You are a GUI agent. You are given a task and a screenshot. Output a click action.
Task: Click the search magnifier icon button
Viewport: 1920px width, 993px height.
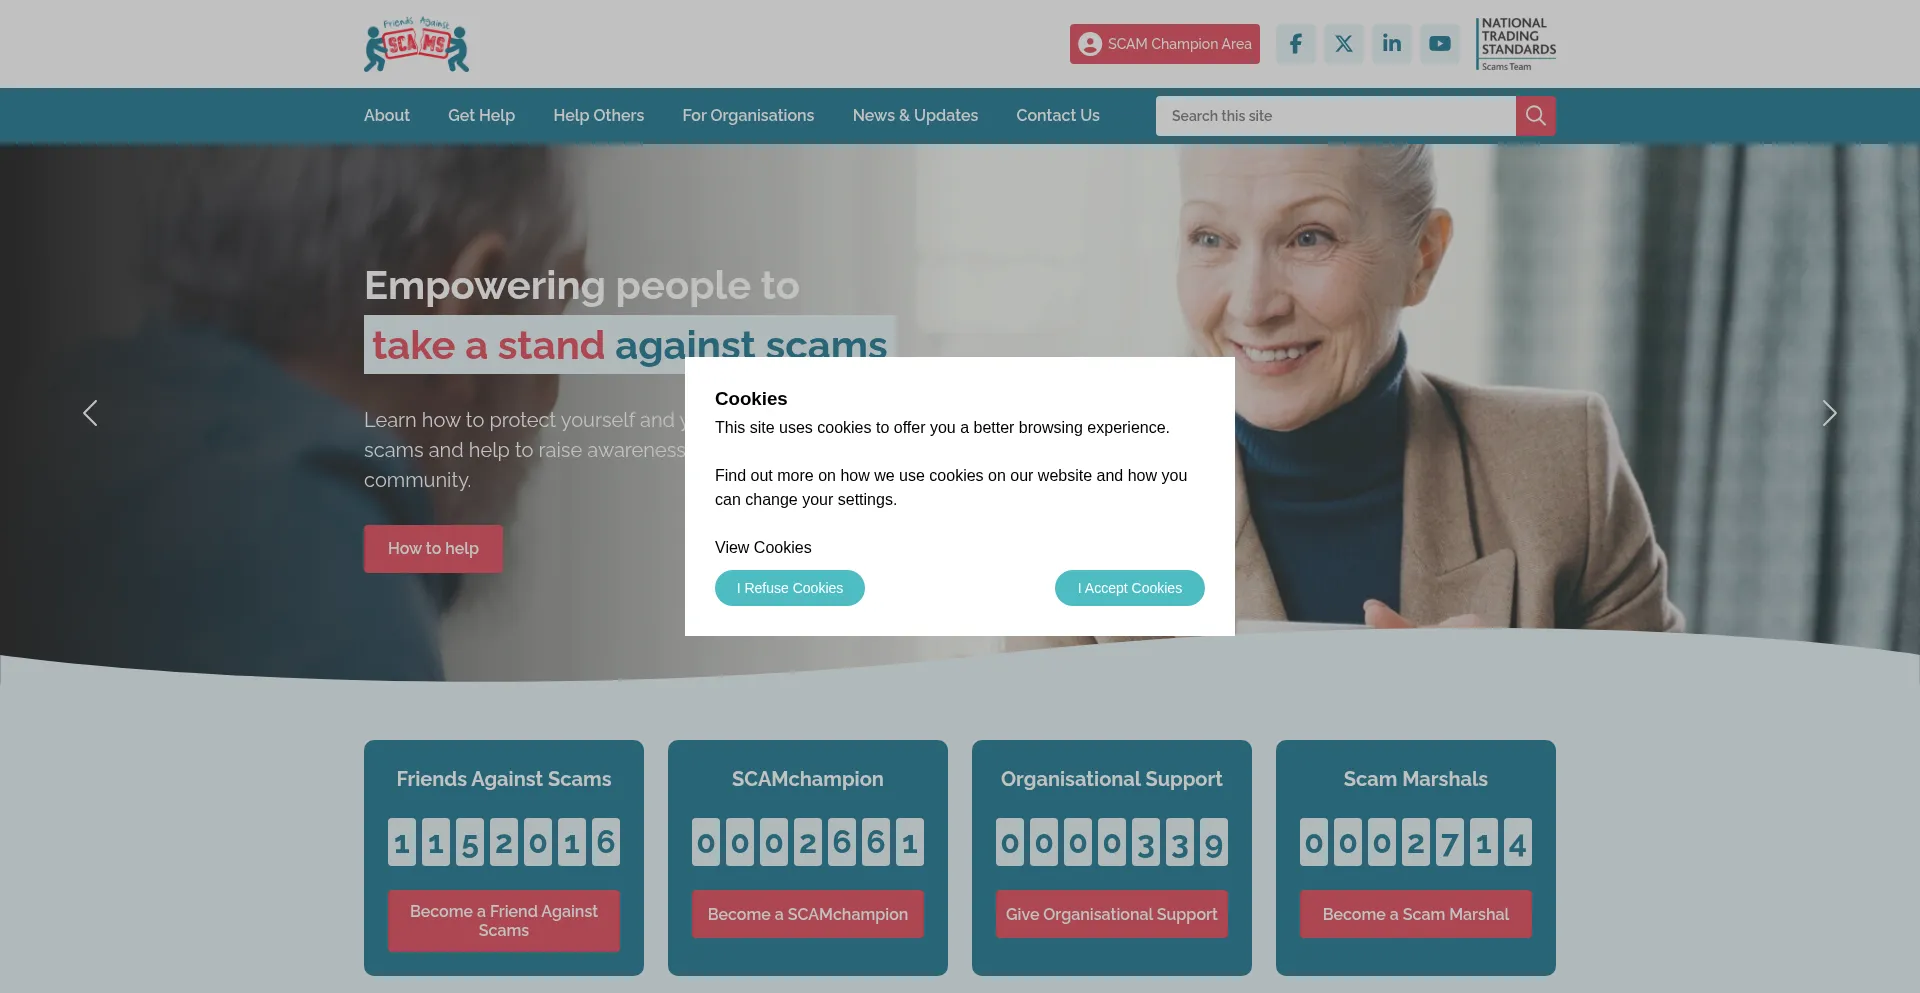point(1535,116)
